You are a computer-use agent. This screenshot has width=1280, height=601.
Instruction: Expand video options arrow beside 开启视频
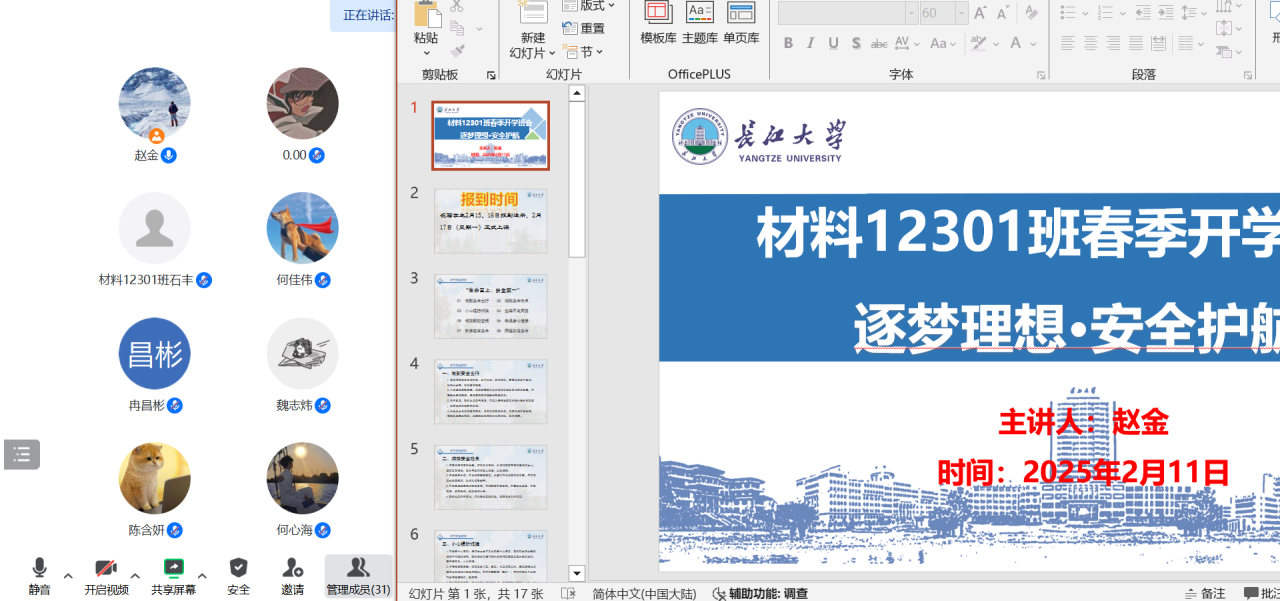(x=135, y=576)
